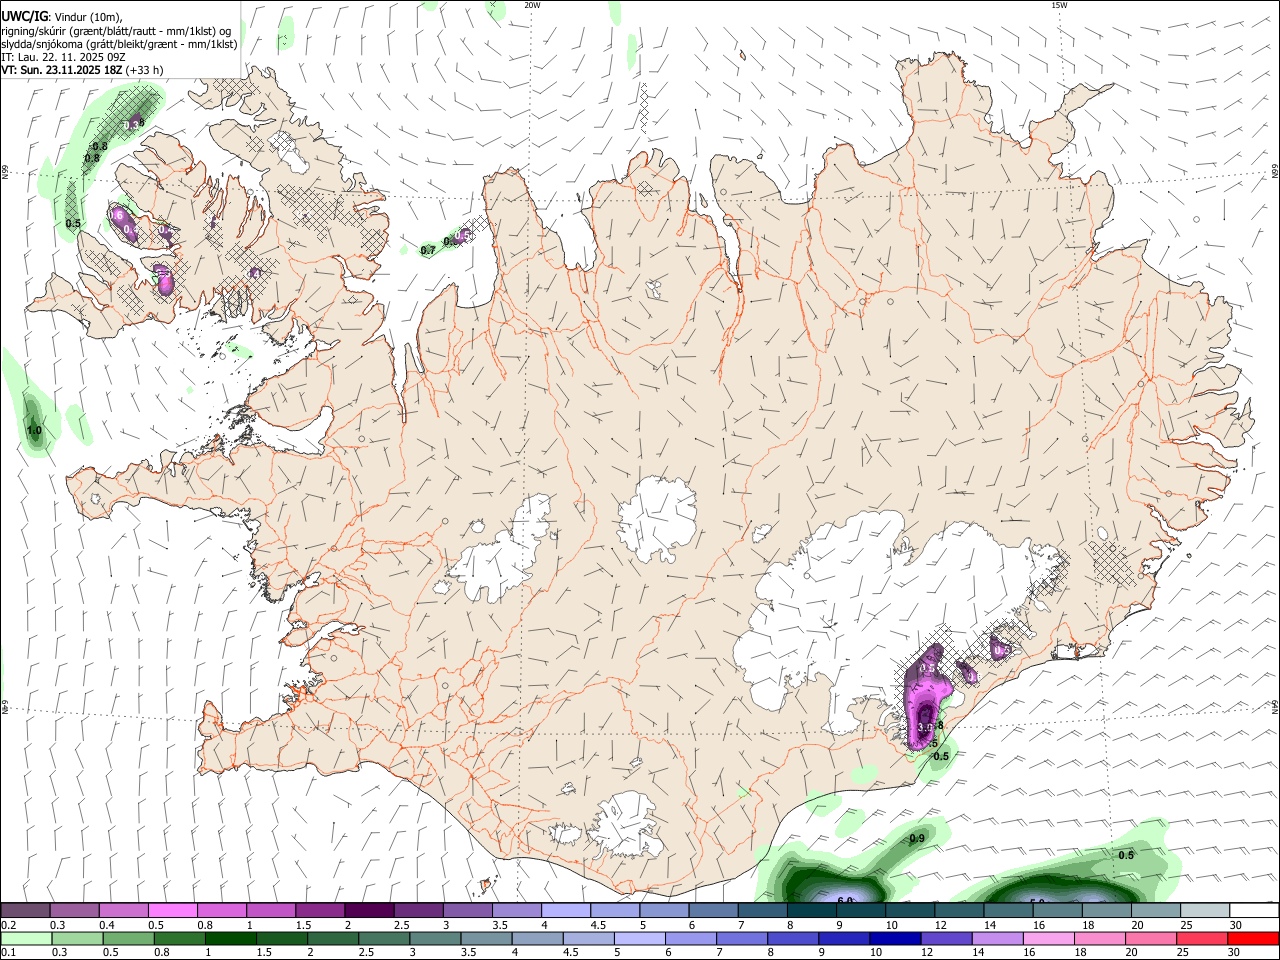
Task: Pick the darkest purple swatch between 2 and 2.5
Action: [368, 911]
